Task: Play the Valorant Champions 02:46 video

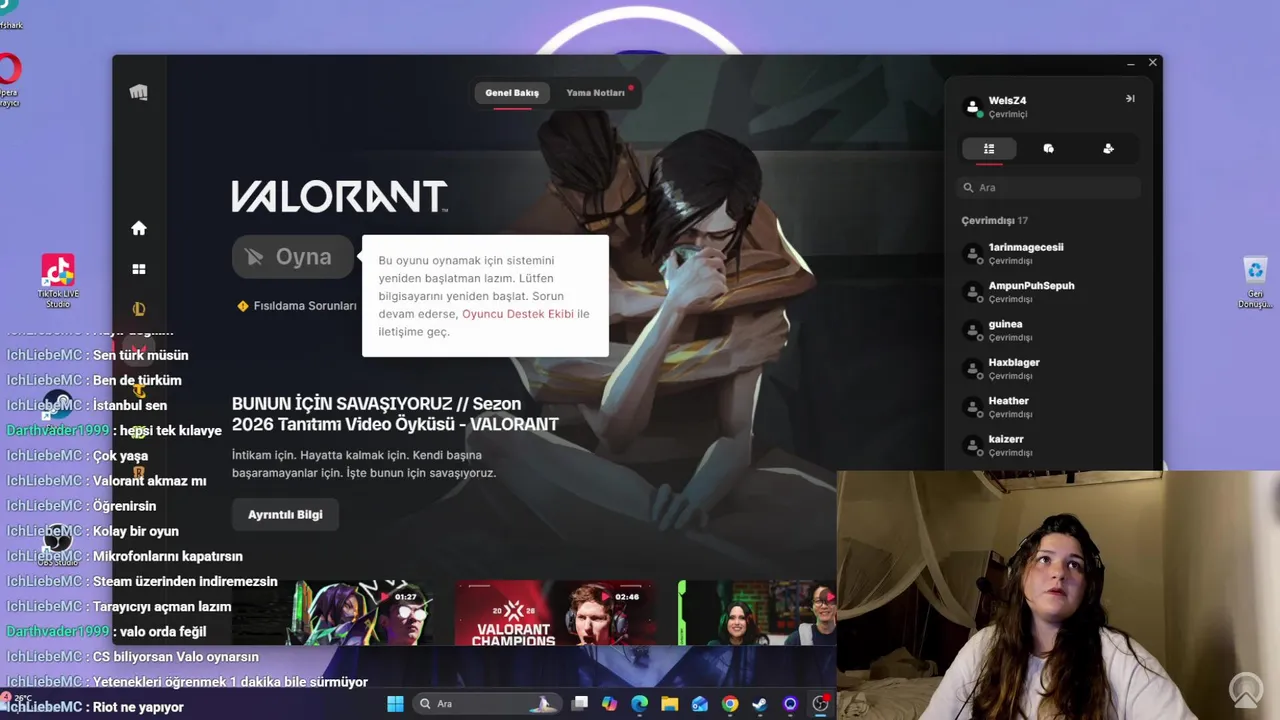Action: (x=556, y=612)
